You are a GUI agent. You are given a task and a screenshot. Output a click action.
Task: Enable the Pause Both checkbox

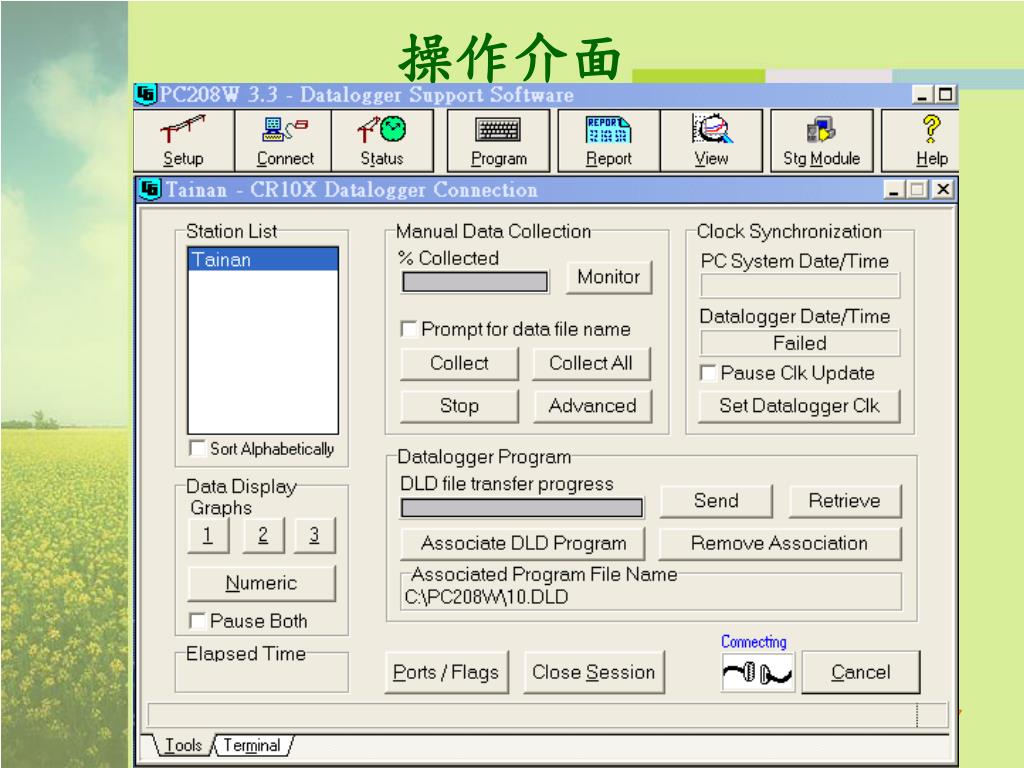[197, 620]
